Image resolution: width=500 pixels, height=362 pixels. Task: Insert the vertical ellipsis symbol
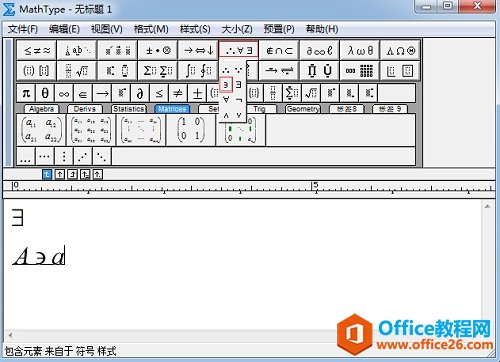[x=64, y=156]
